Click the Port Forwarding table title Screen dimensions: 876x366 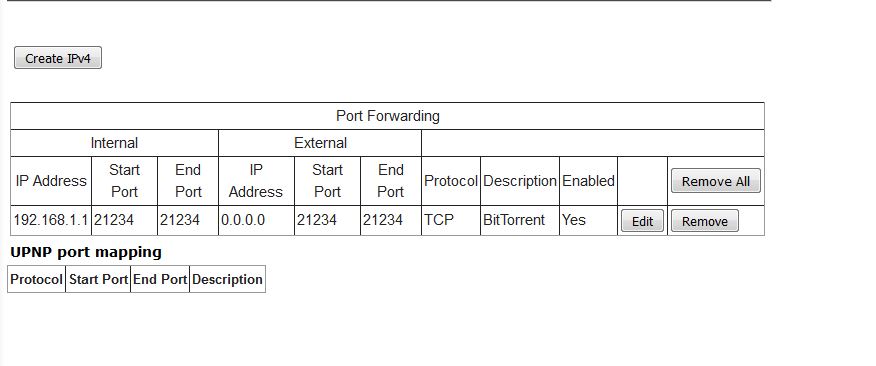388,116
